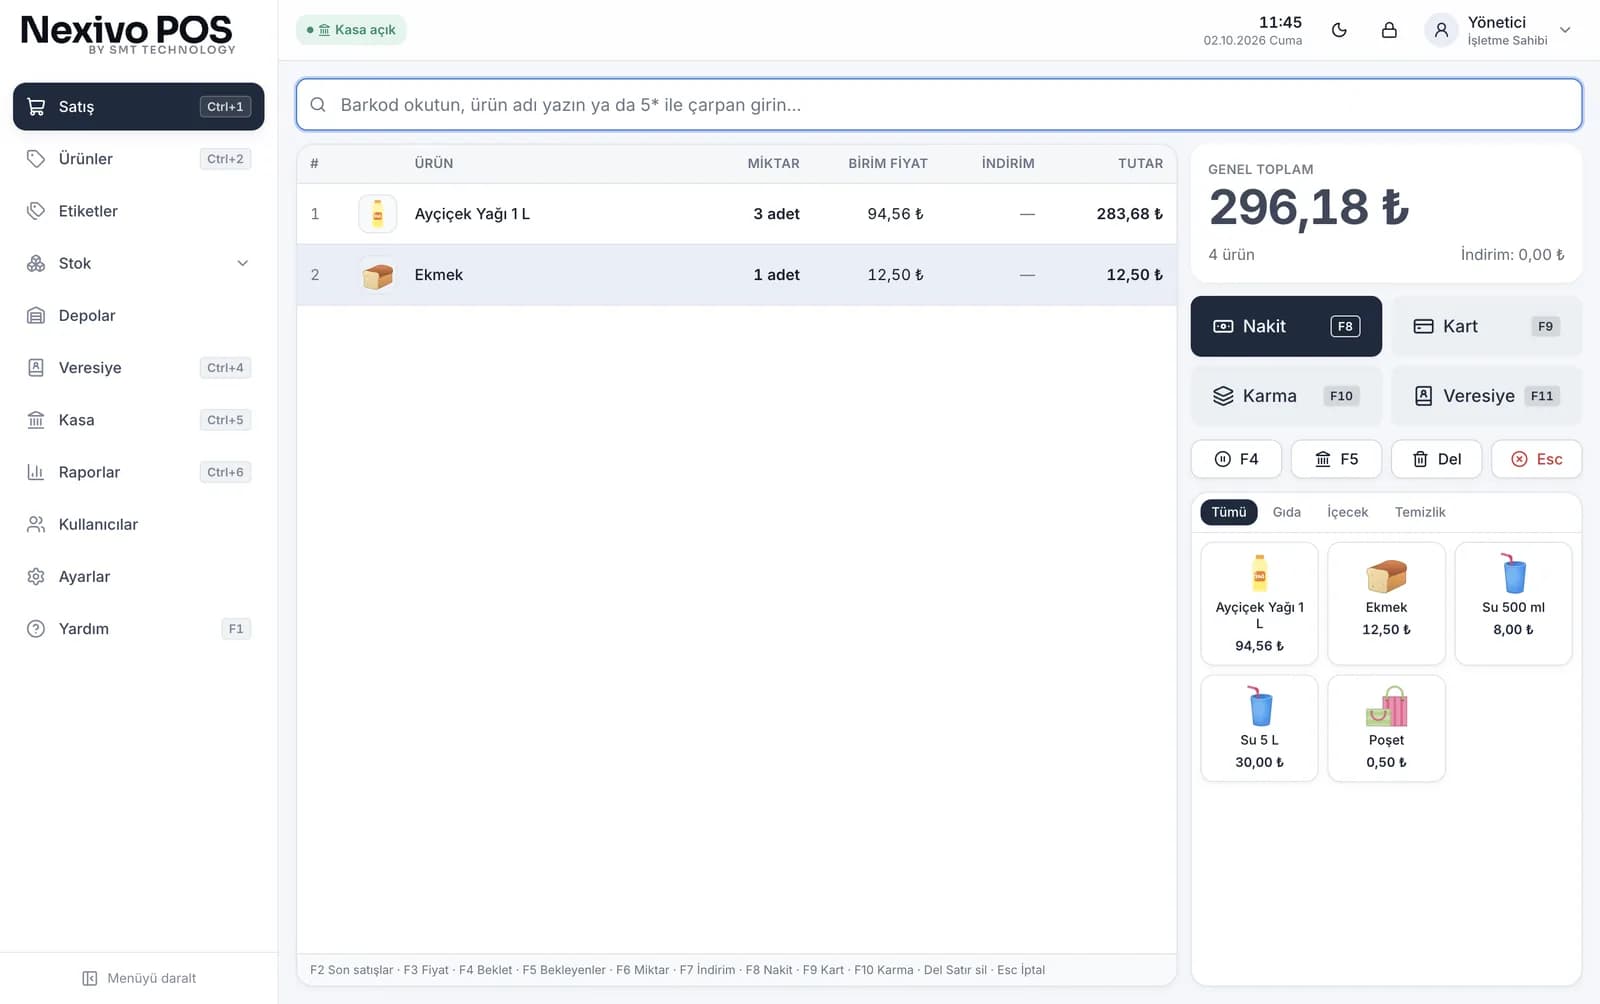
Task: Cancel sale with Esc button
Action: tap(1537, 459)
